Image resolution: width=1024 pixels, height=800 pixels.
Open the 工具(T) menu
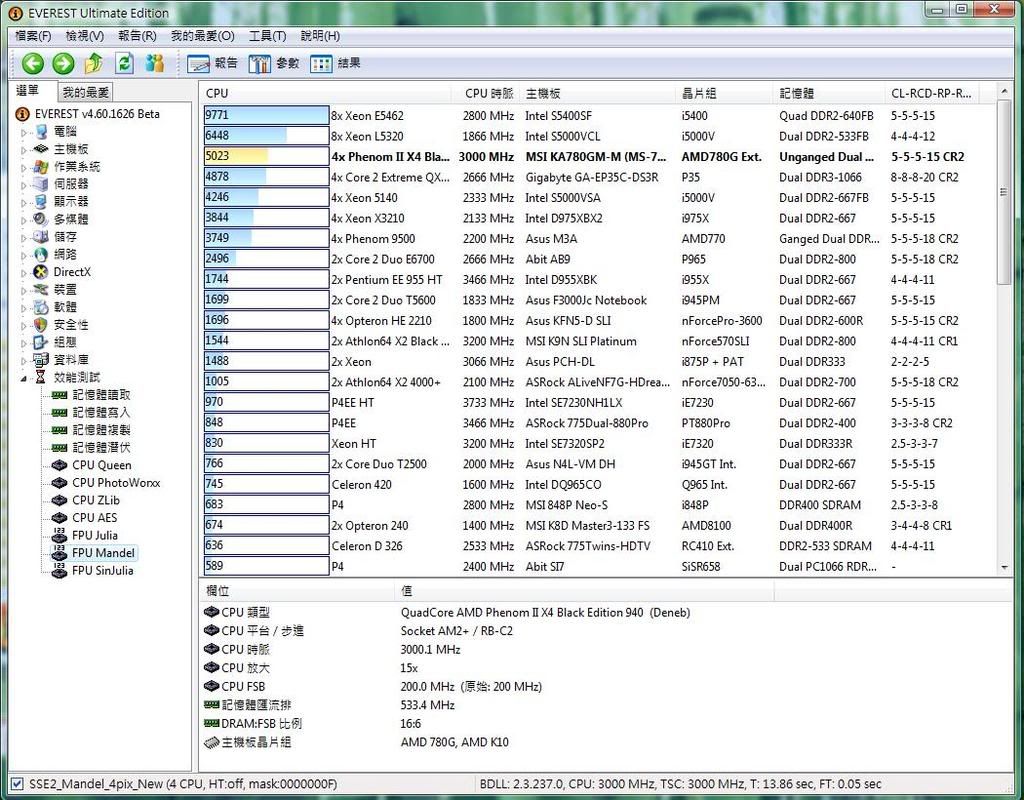[x=267, y=36]
